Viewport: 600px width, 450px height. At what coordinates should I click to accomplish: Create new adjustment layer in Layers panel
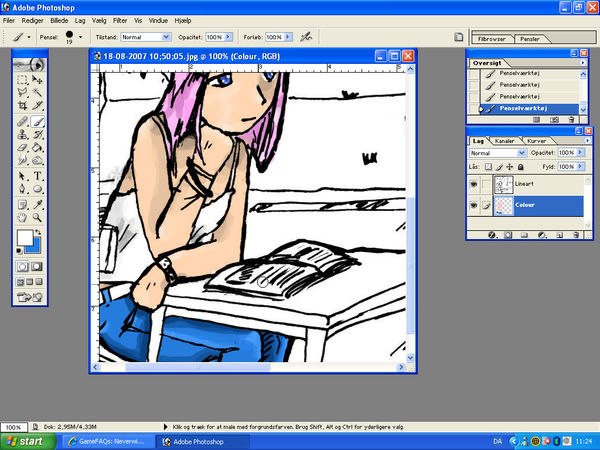point(541,235)
